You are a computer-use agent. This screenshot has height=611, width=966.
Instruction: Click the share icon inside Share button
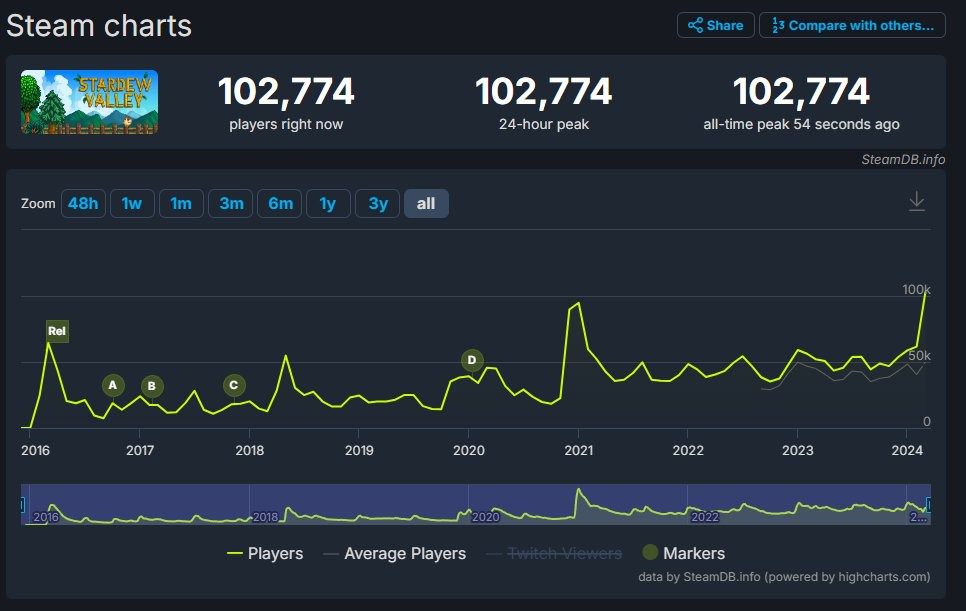coord(696,25)
